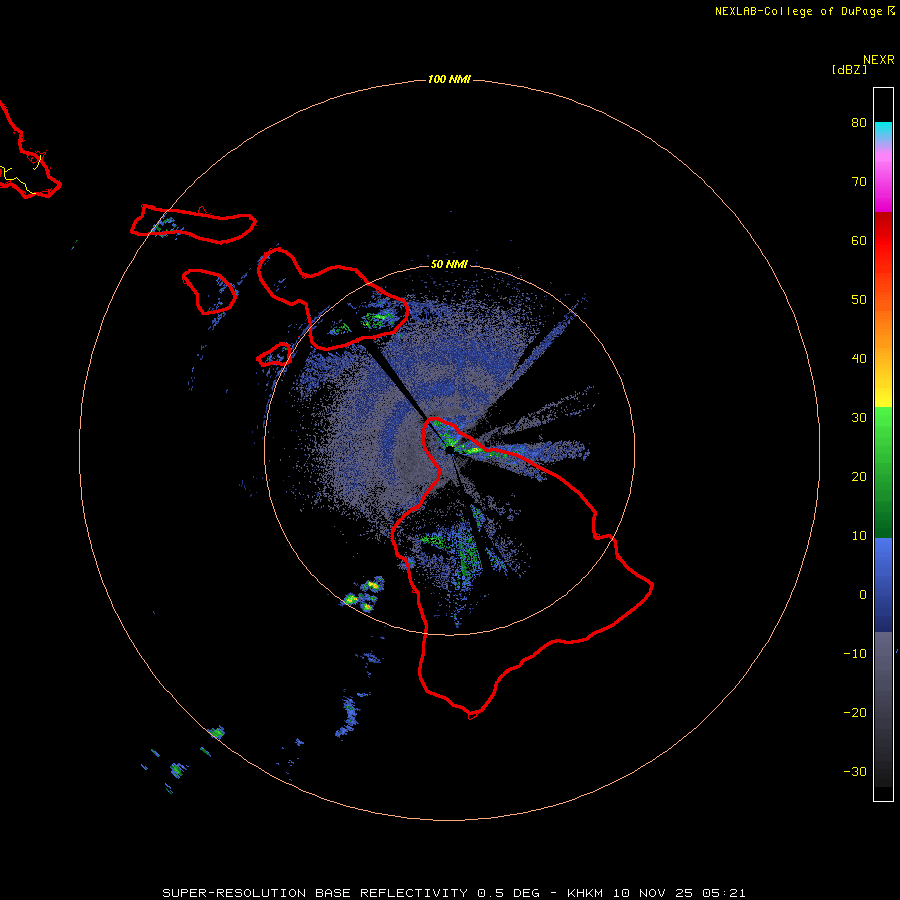The width and height of the screenshot is (900, 900).
Task: Click the -20 value on the dBZ scale
Action: (855, 713)
